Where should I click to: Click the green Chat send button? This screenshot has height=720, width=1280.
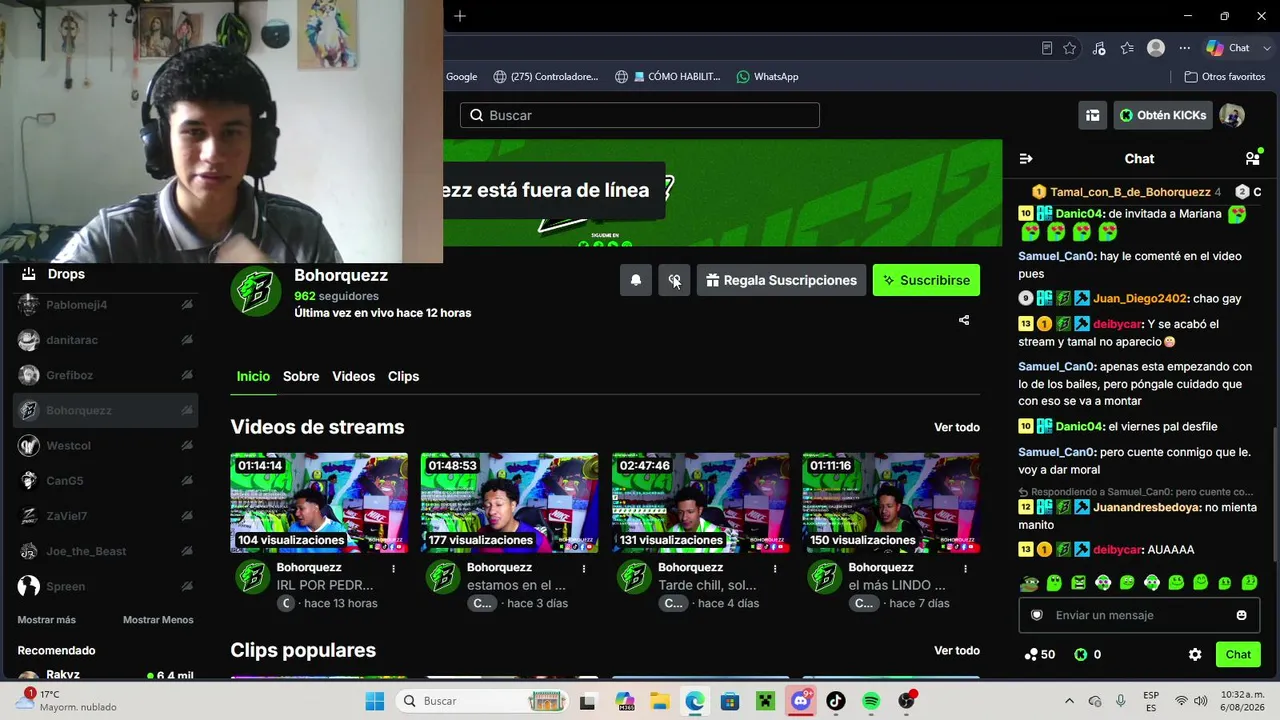tap(1238, 655)
